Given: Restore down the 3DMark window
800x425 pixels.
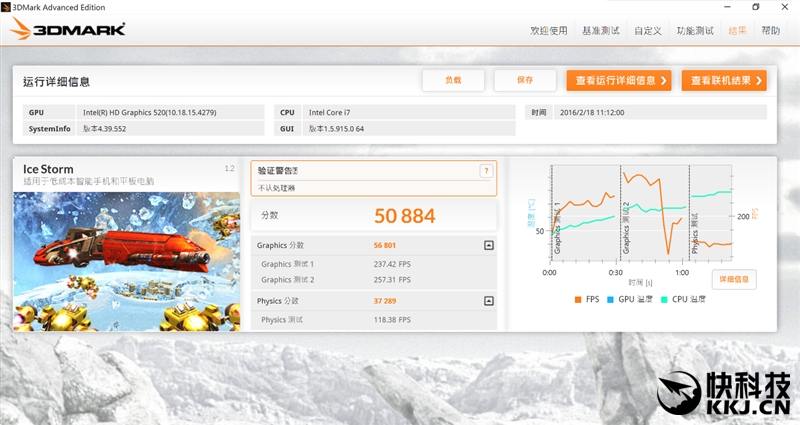Looking at the screenshot, I should coord(756,7).
